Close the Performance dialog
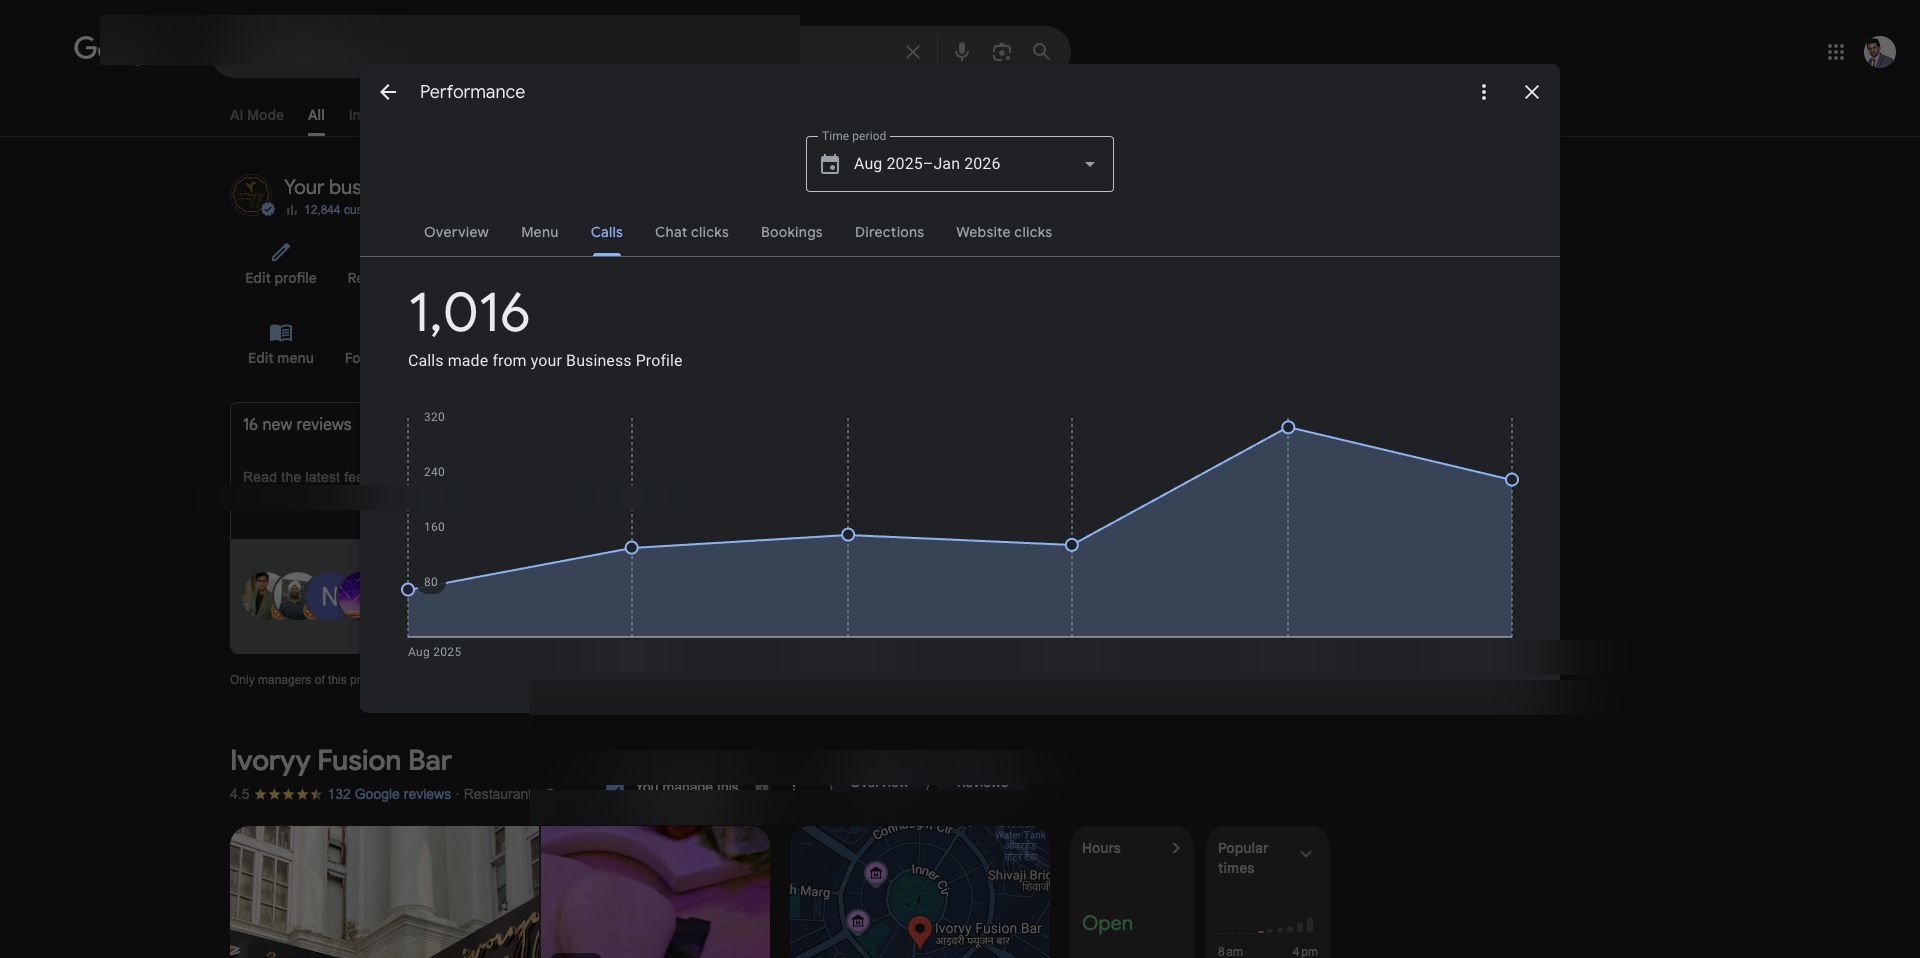 [x=1532, y=92]
